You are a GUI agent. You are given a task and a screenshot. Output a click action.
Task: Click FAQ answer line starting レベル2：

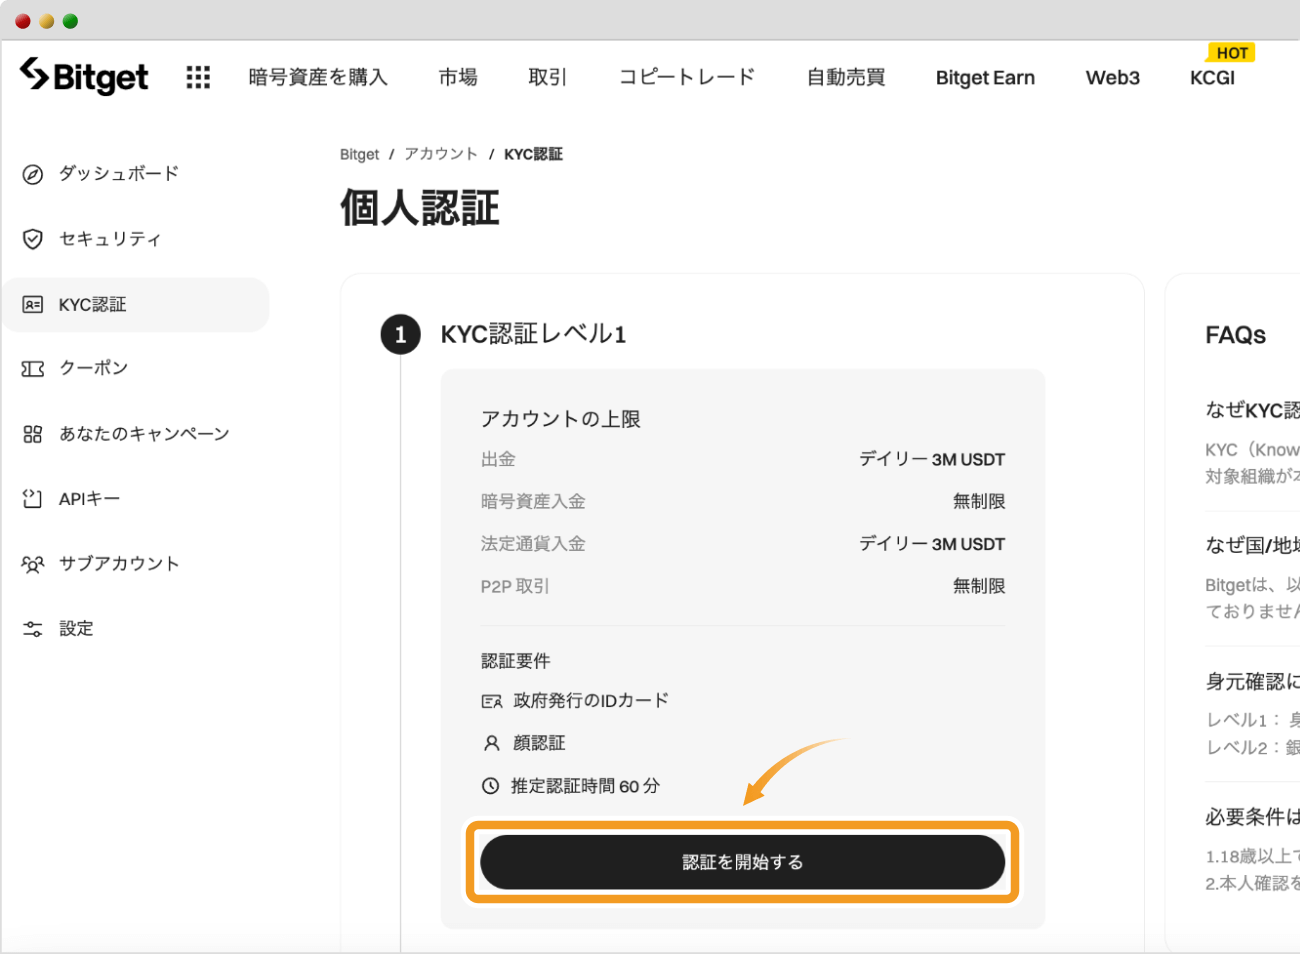click(x=1252, y=747)
